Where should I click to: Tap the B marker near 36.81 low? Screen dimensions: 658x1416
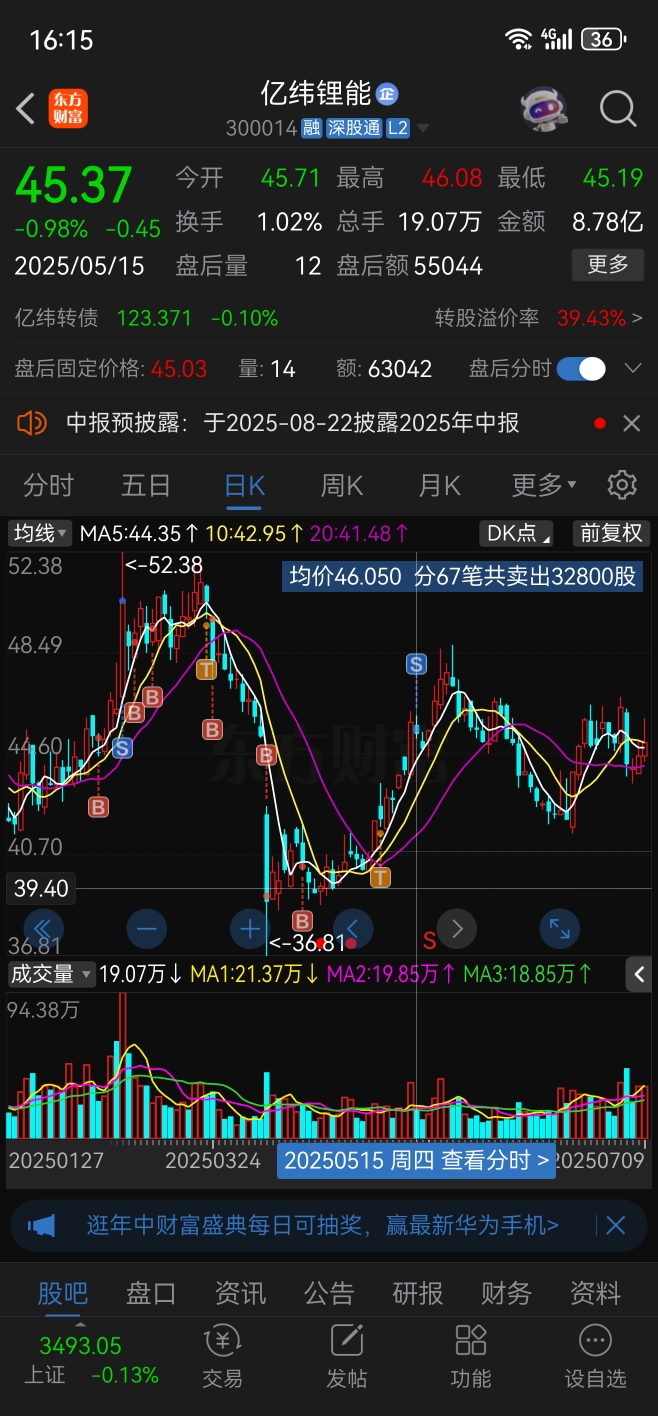pyautogui.click(x=301, y=919)
